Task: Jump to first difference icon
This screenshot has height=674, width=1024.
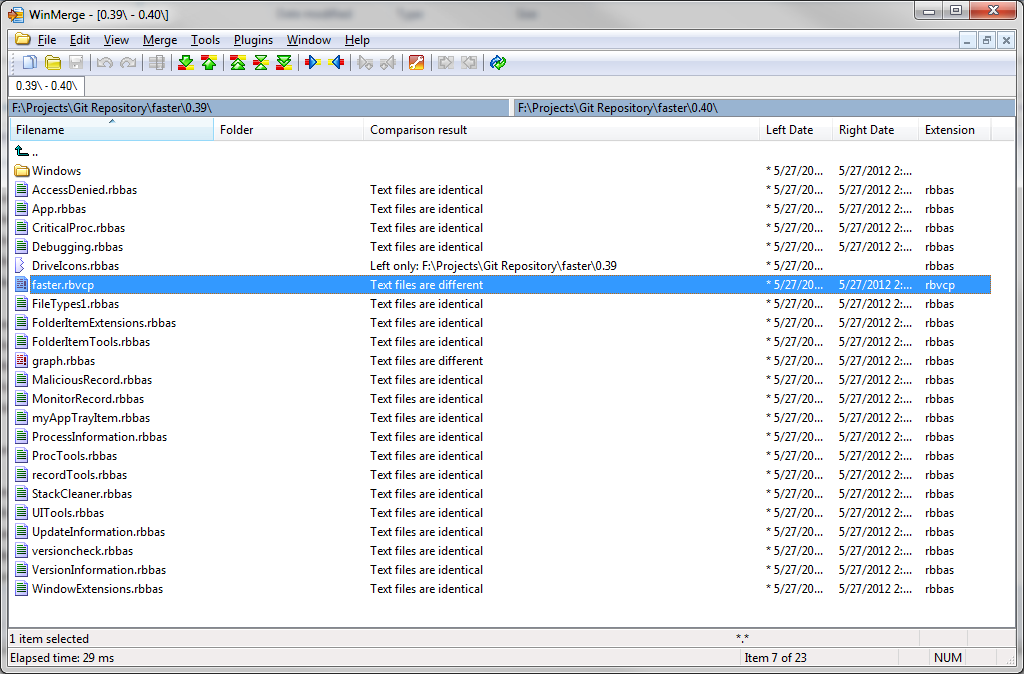Action: click(x=238, y=63)
